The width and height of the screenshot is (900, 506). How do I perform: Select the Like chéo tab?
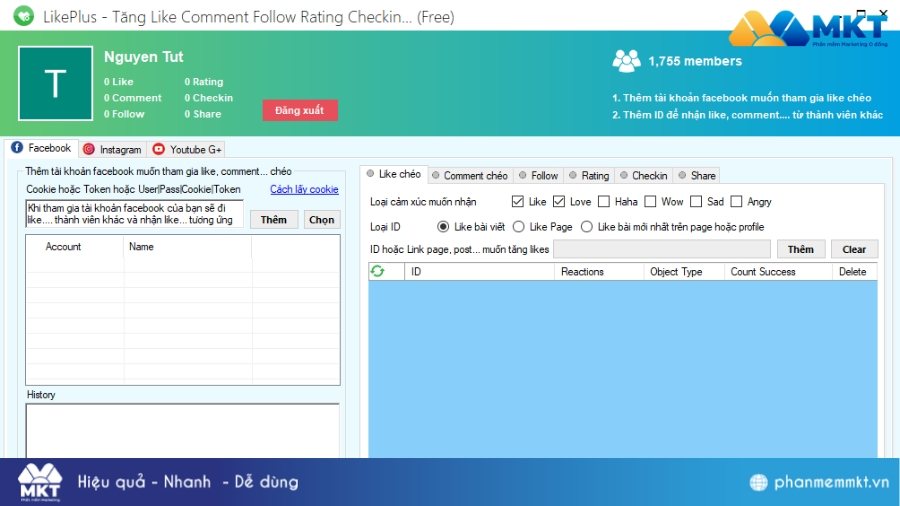click(x=394, y=174)
